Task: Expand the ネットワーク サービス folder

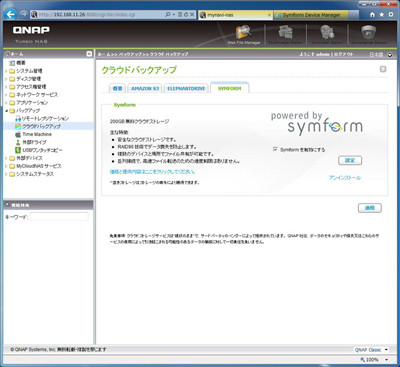Action: [x=6, y=95]
